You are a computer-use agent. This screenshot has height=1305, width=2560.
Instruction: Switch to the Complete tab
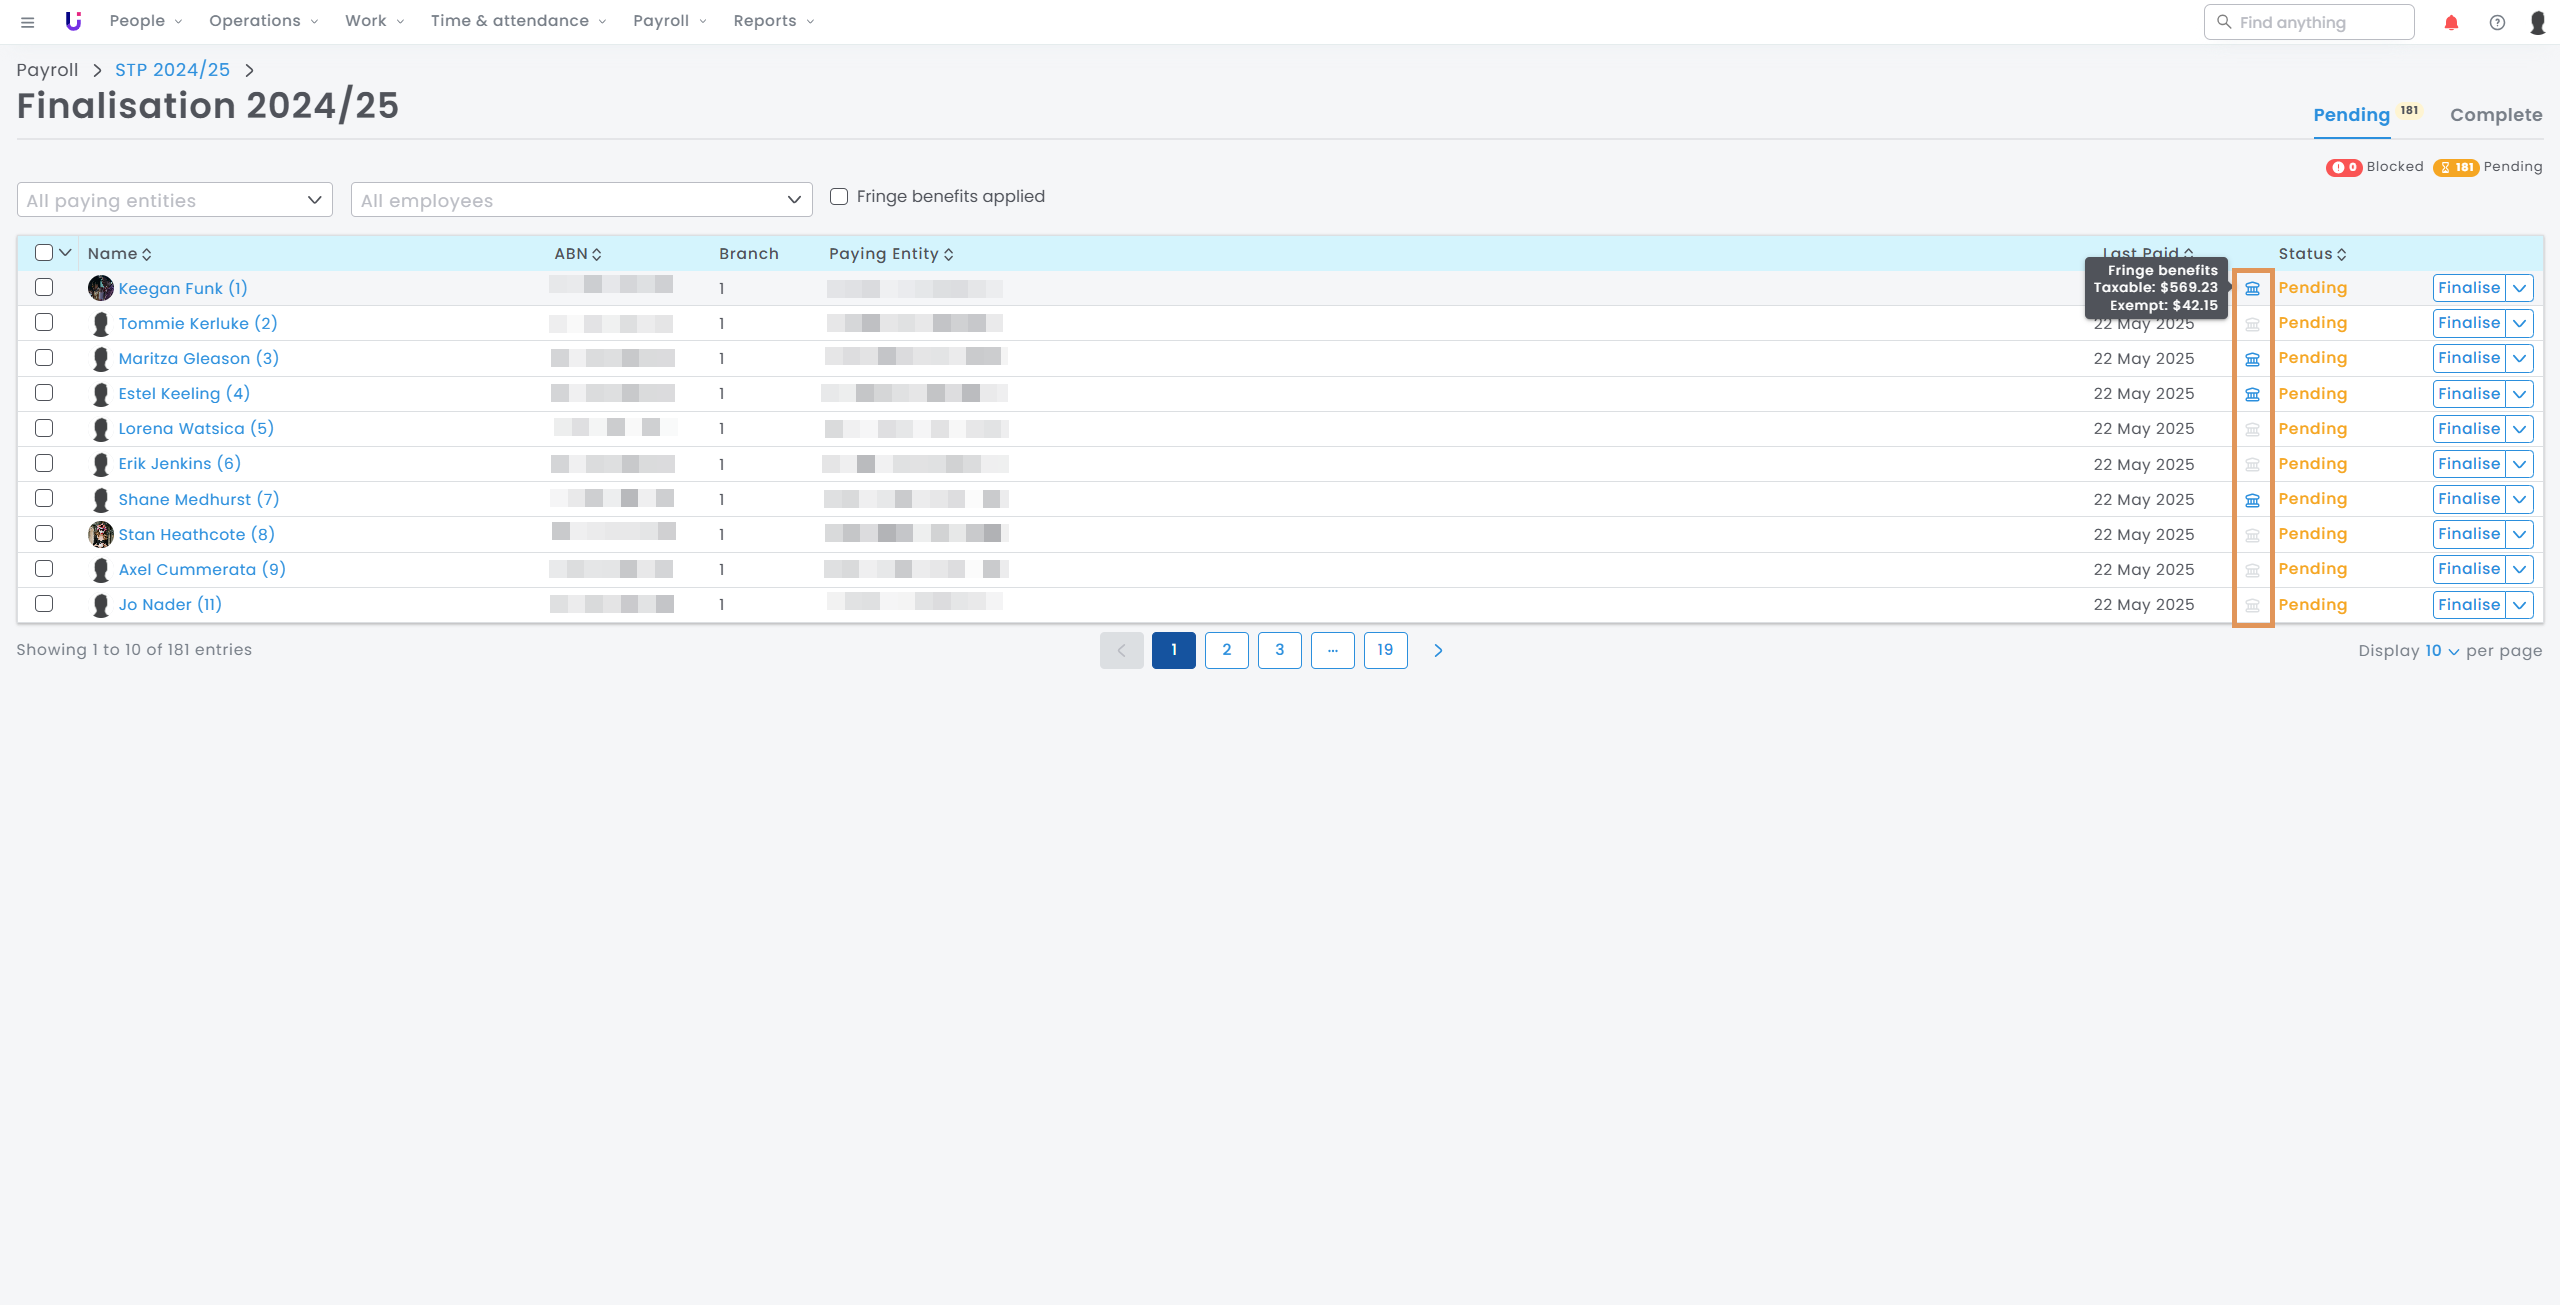2495,115
